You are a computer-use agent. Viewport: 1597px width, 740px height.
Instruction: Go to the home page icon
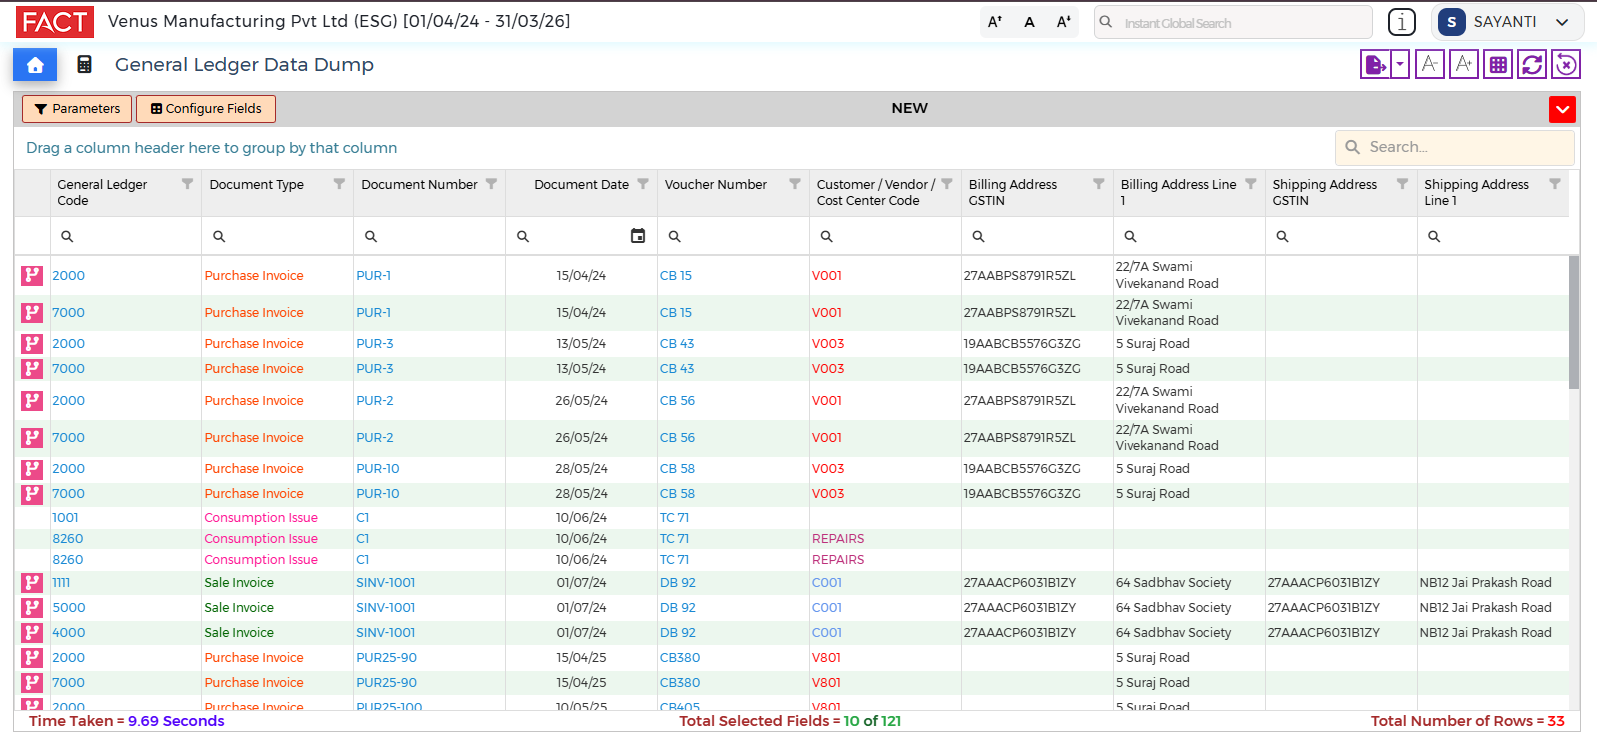click(x=35, y=65)
